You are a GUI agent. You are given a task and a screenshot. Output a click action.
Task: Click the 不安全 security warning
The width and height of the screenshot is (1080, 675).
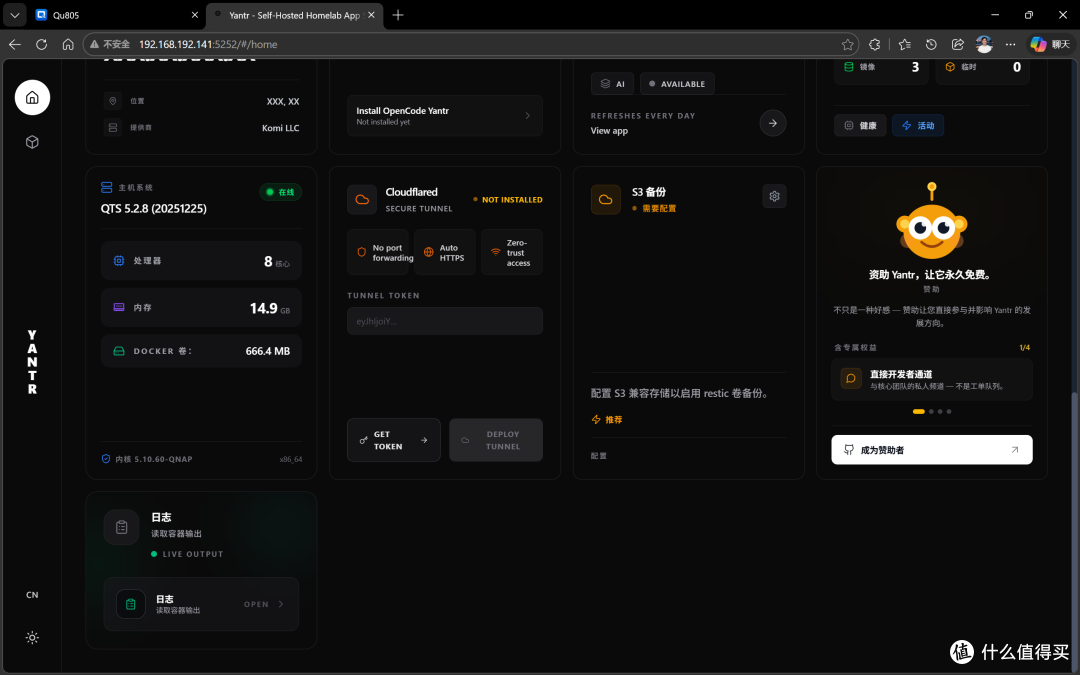110,44
